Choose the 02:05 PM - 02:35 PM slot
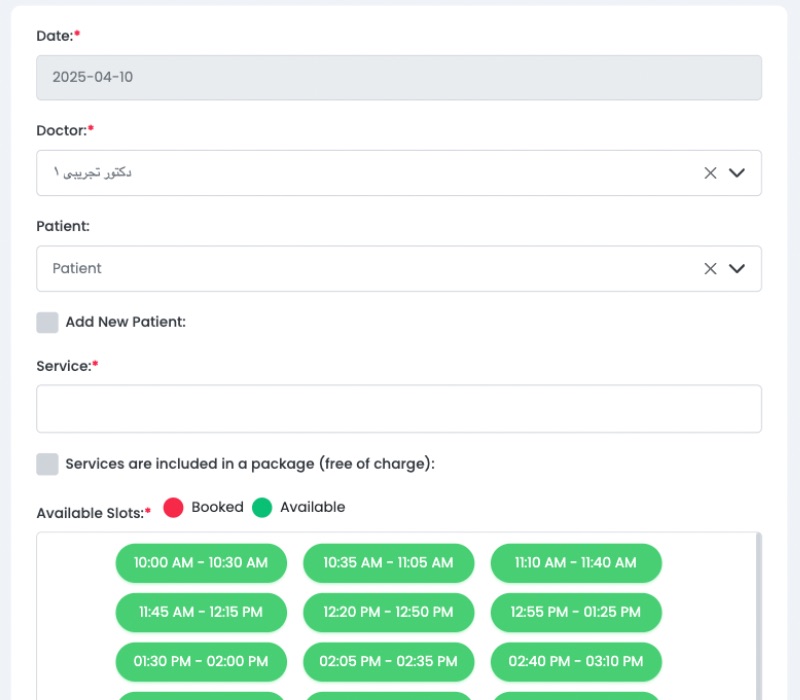The image size is (800, 700). 388,661
